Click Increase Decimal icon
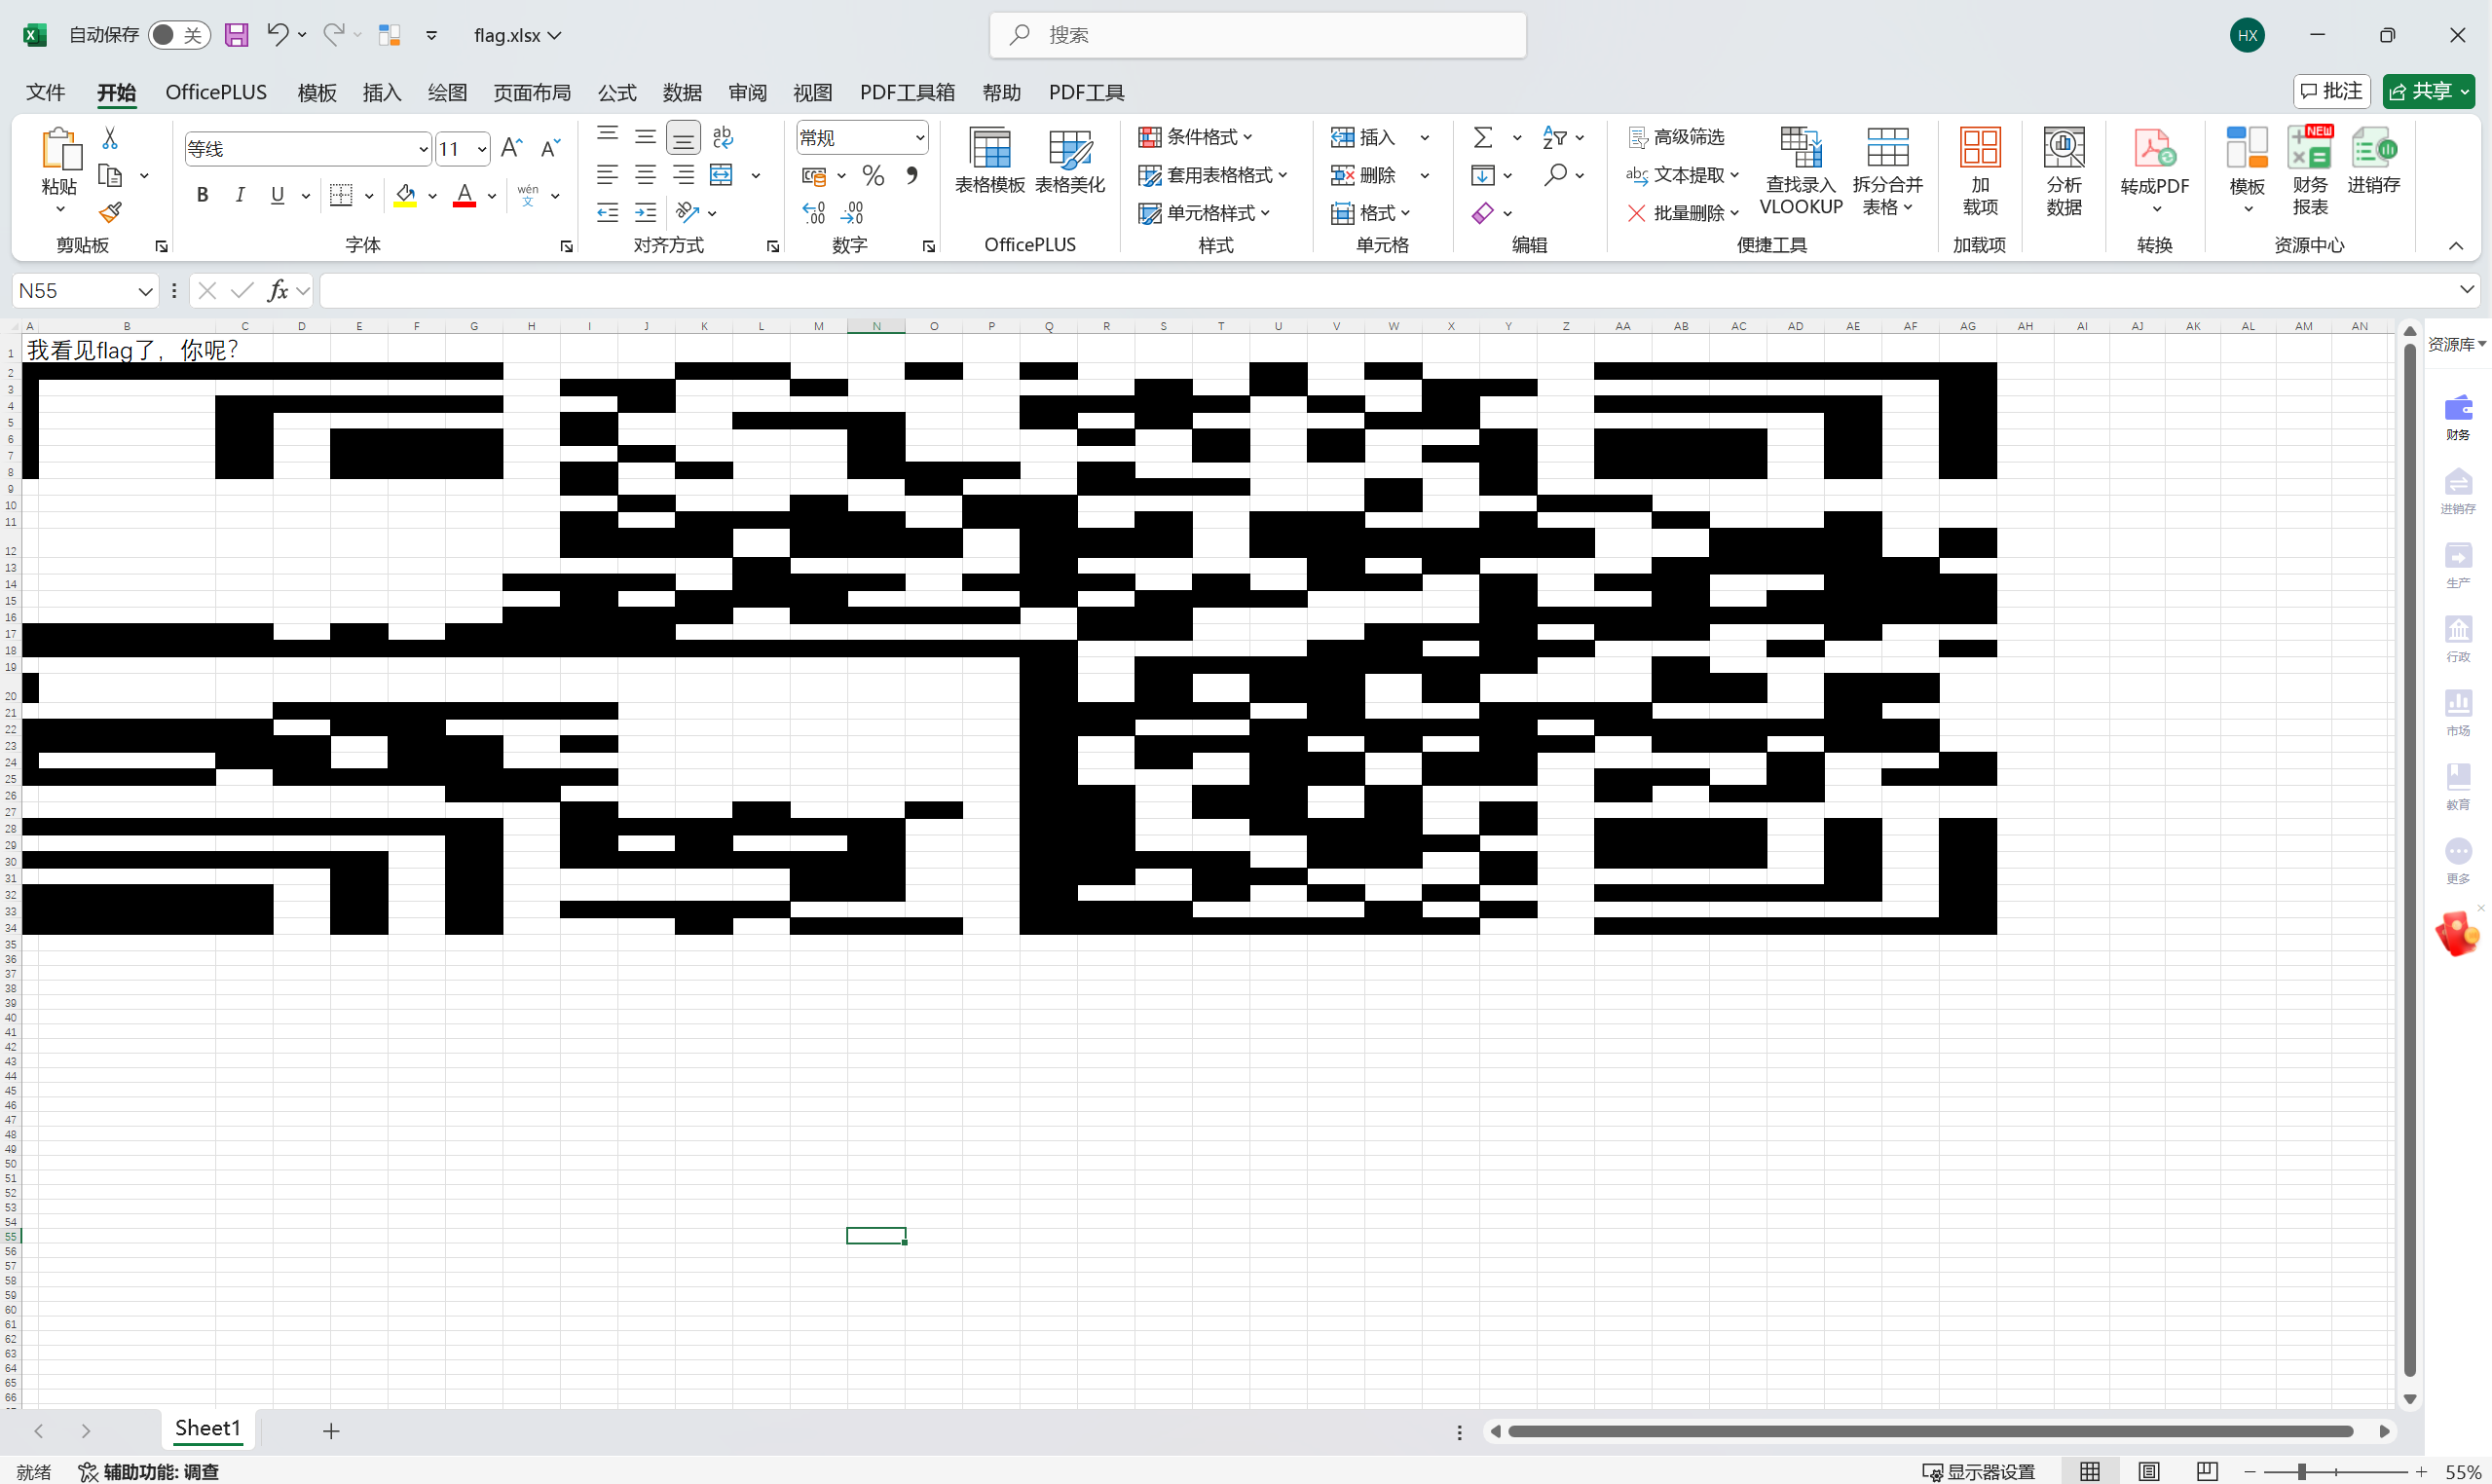 814,212
